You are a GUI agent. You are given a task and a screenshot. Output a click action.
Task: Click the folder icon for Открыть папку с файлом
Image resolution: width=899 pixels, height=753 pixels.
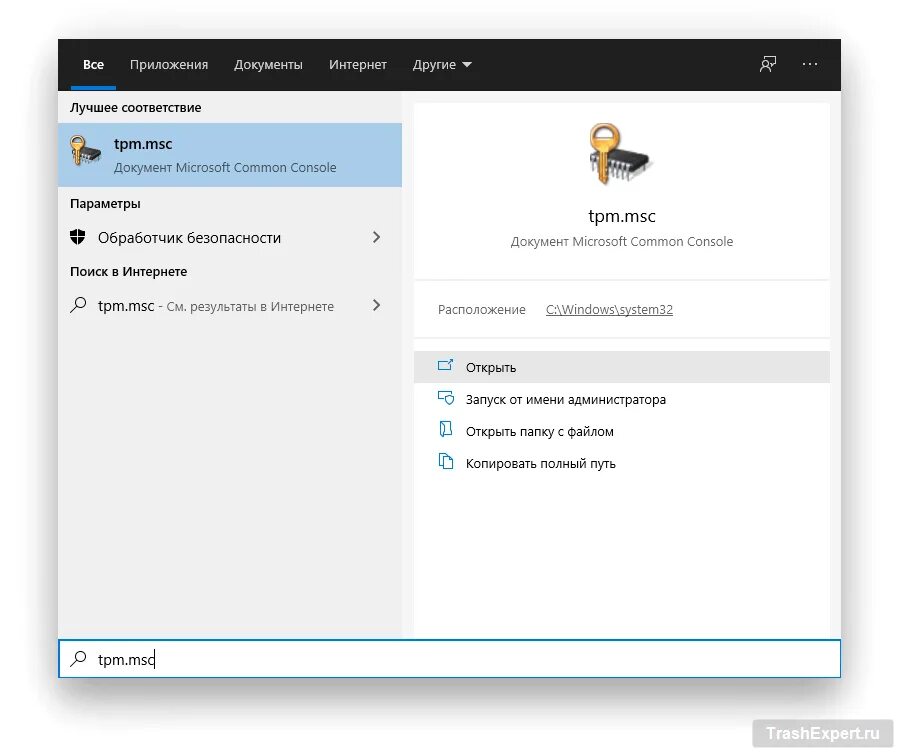tap(445, 429)
